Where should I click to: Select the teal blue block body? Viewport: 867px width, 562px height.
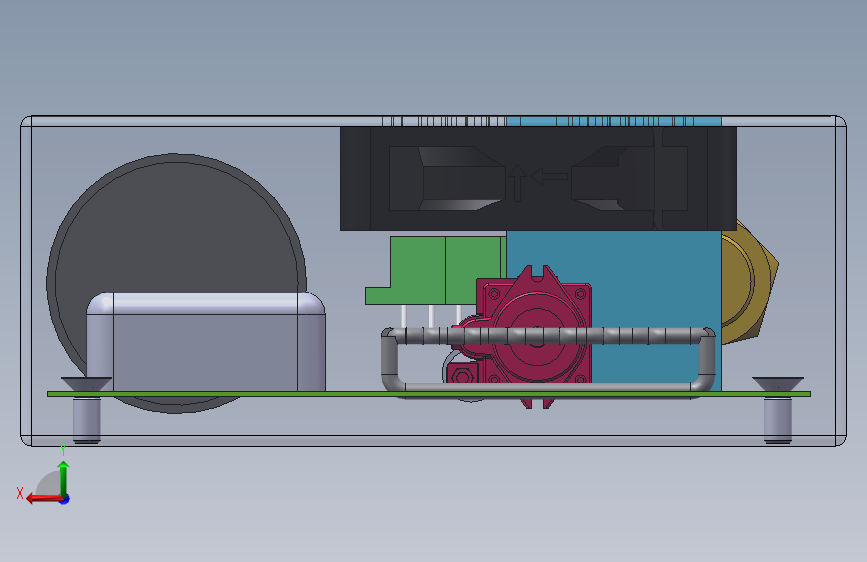(x=655, y=277)
